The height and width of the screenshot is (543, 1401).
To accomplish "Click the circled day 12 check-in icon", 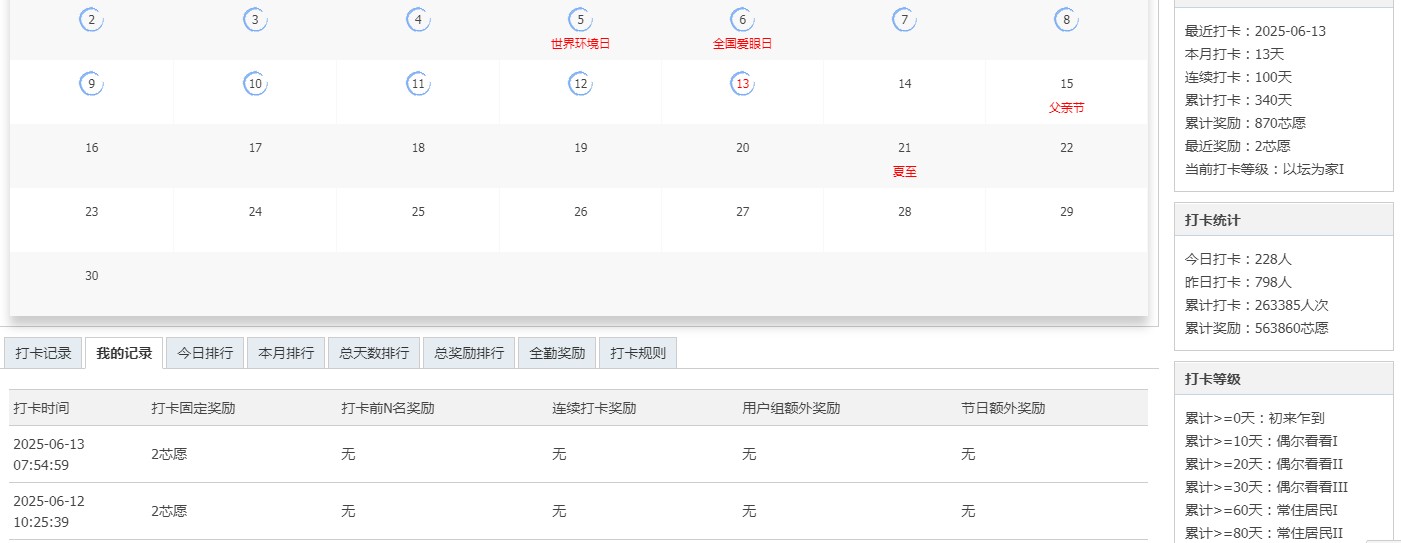I will [x=580, y=84].
